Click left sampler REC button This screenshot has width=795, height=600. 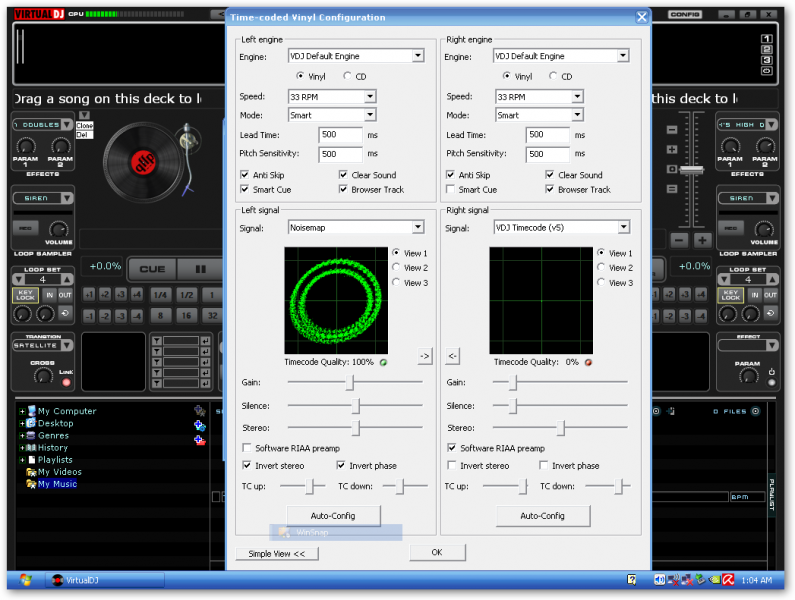[x=25, y=229]
